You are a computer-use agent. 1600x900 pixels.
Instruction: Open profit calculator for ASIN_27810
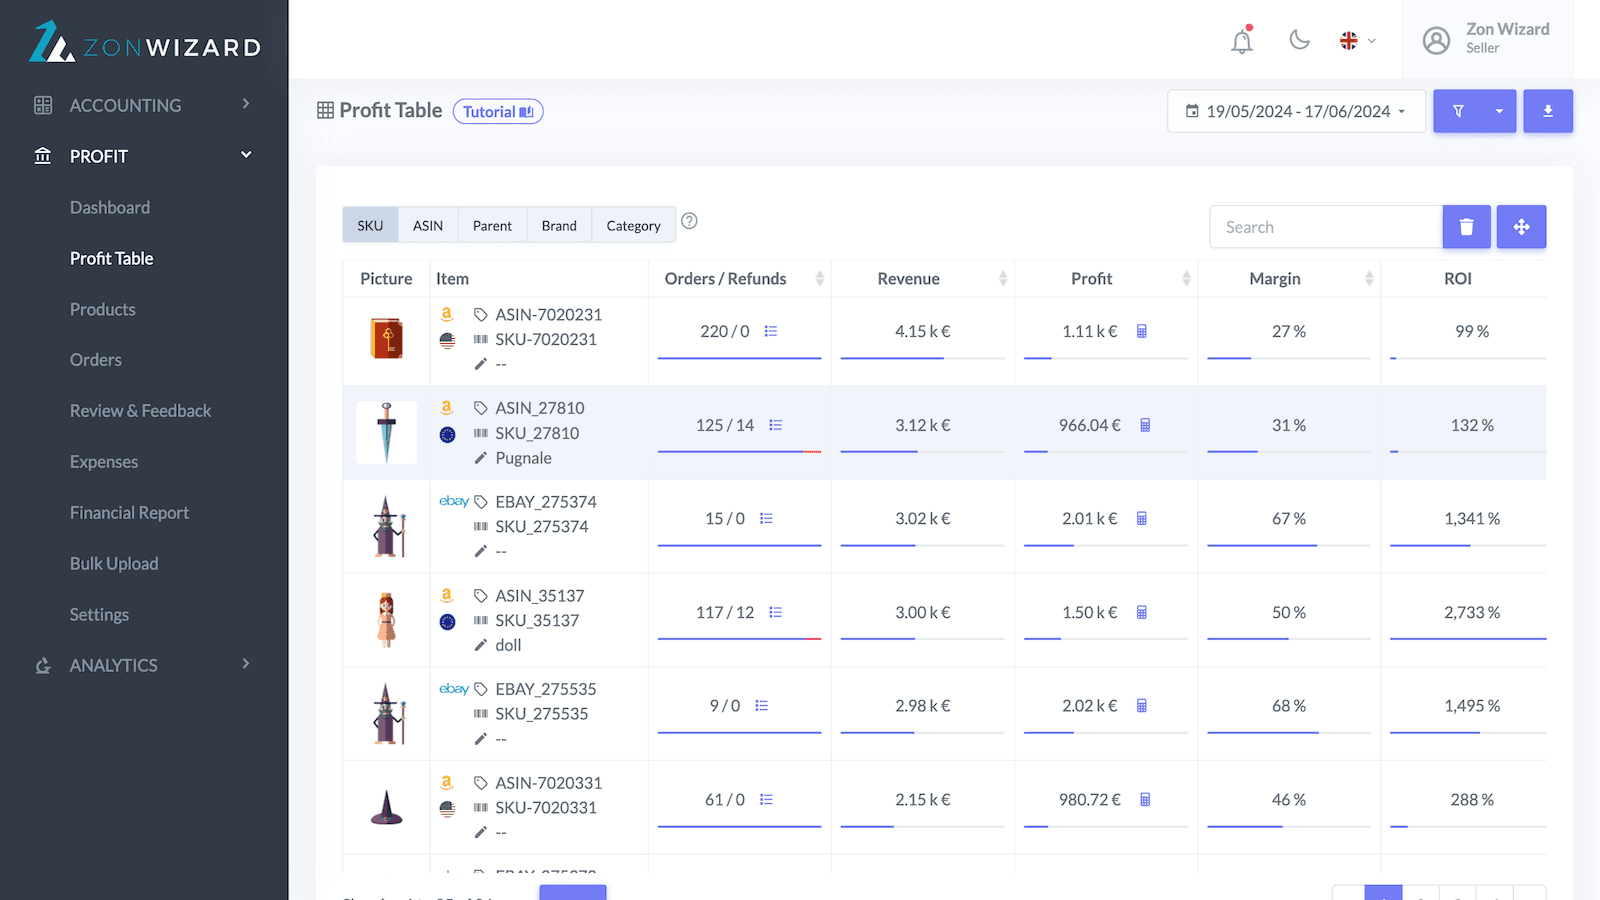[1145, 425]
